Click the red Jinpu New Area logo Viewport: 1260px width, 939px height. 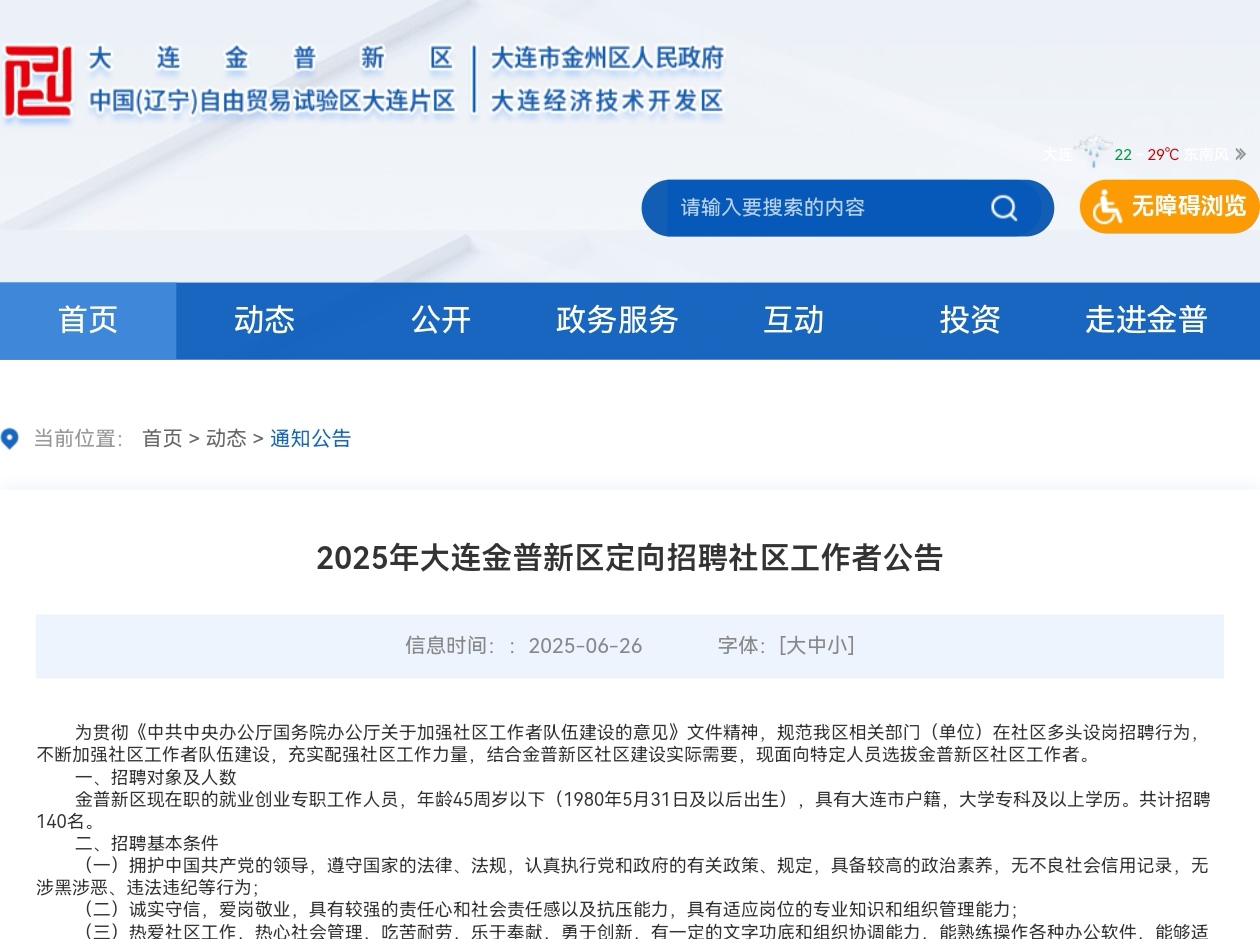click(x=37, y=81)
